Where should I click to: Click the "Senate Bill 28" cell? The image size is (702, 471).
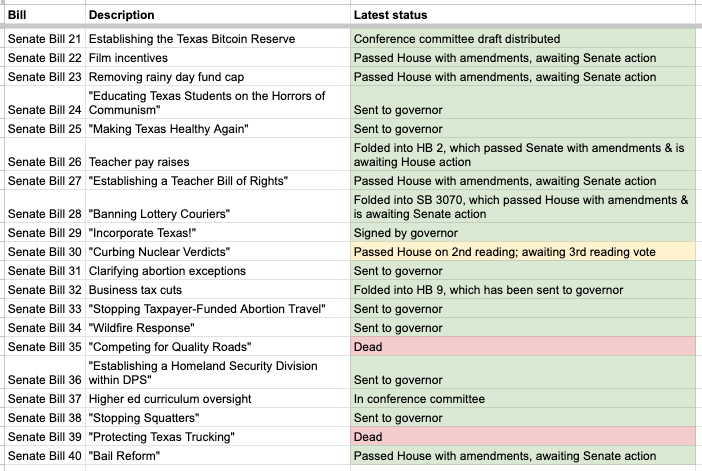tap(45, 206)
